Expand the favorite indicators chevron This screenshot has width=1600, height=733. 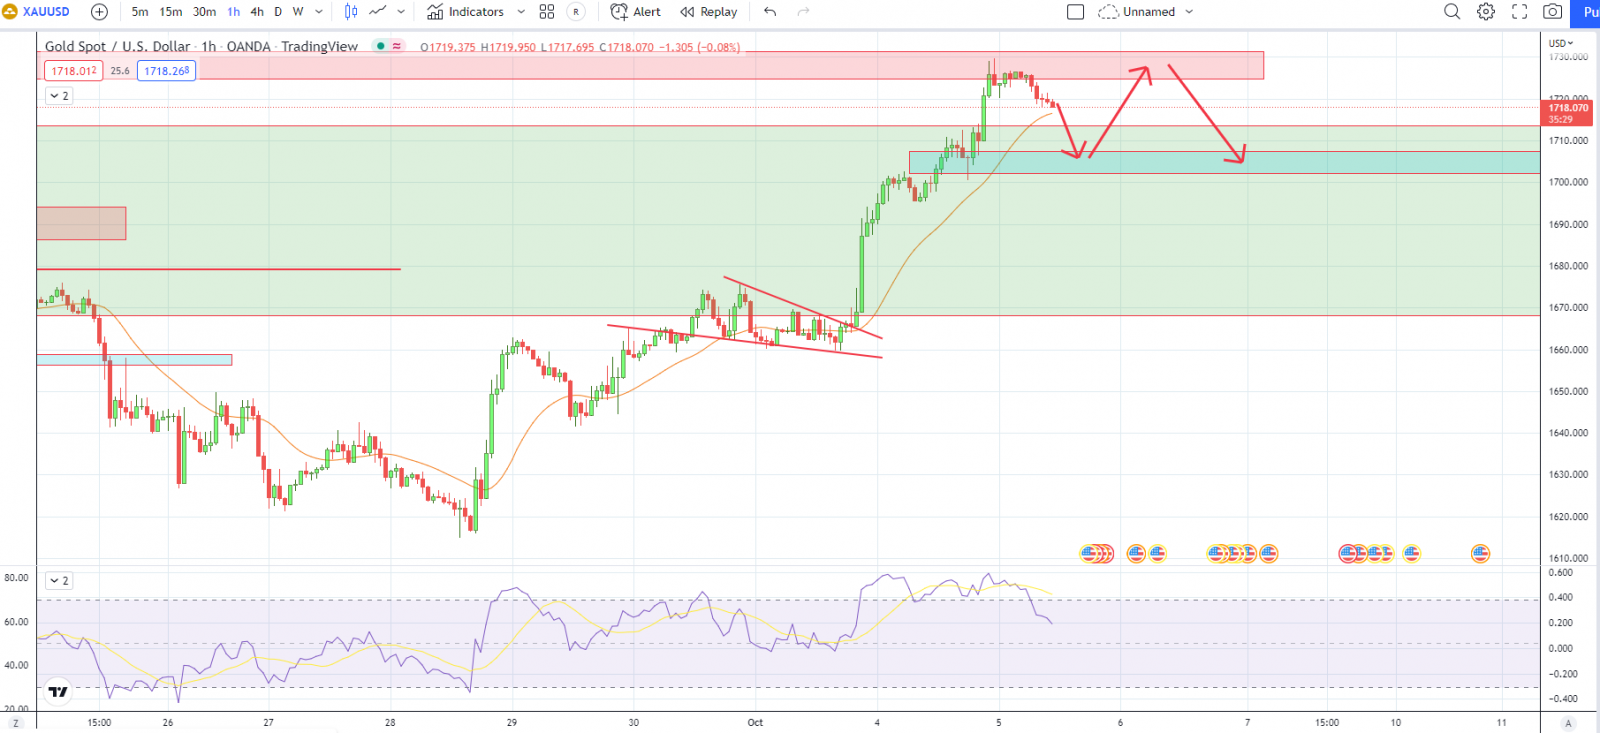pos(521,12)
